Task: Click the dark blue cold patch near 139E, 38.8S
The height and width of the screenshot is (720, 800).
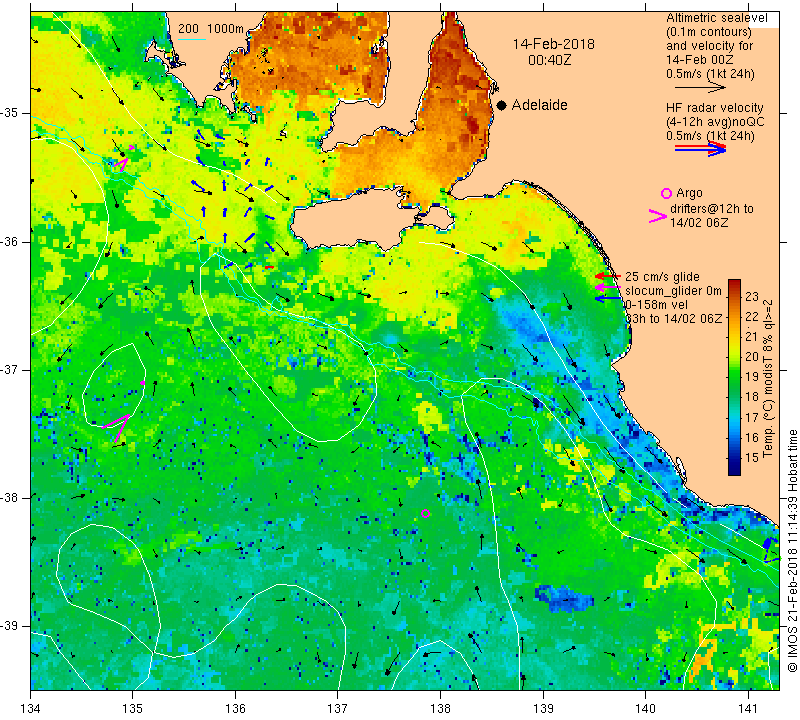Action: 564,599
